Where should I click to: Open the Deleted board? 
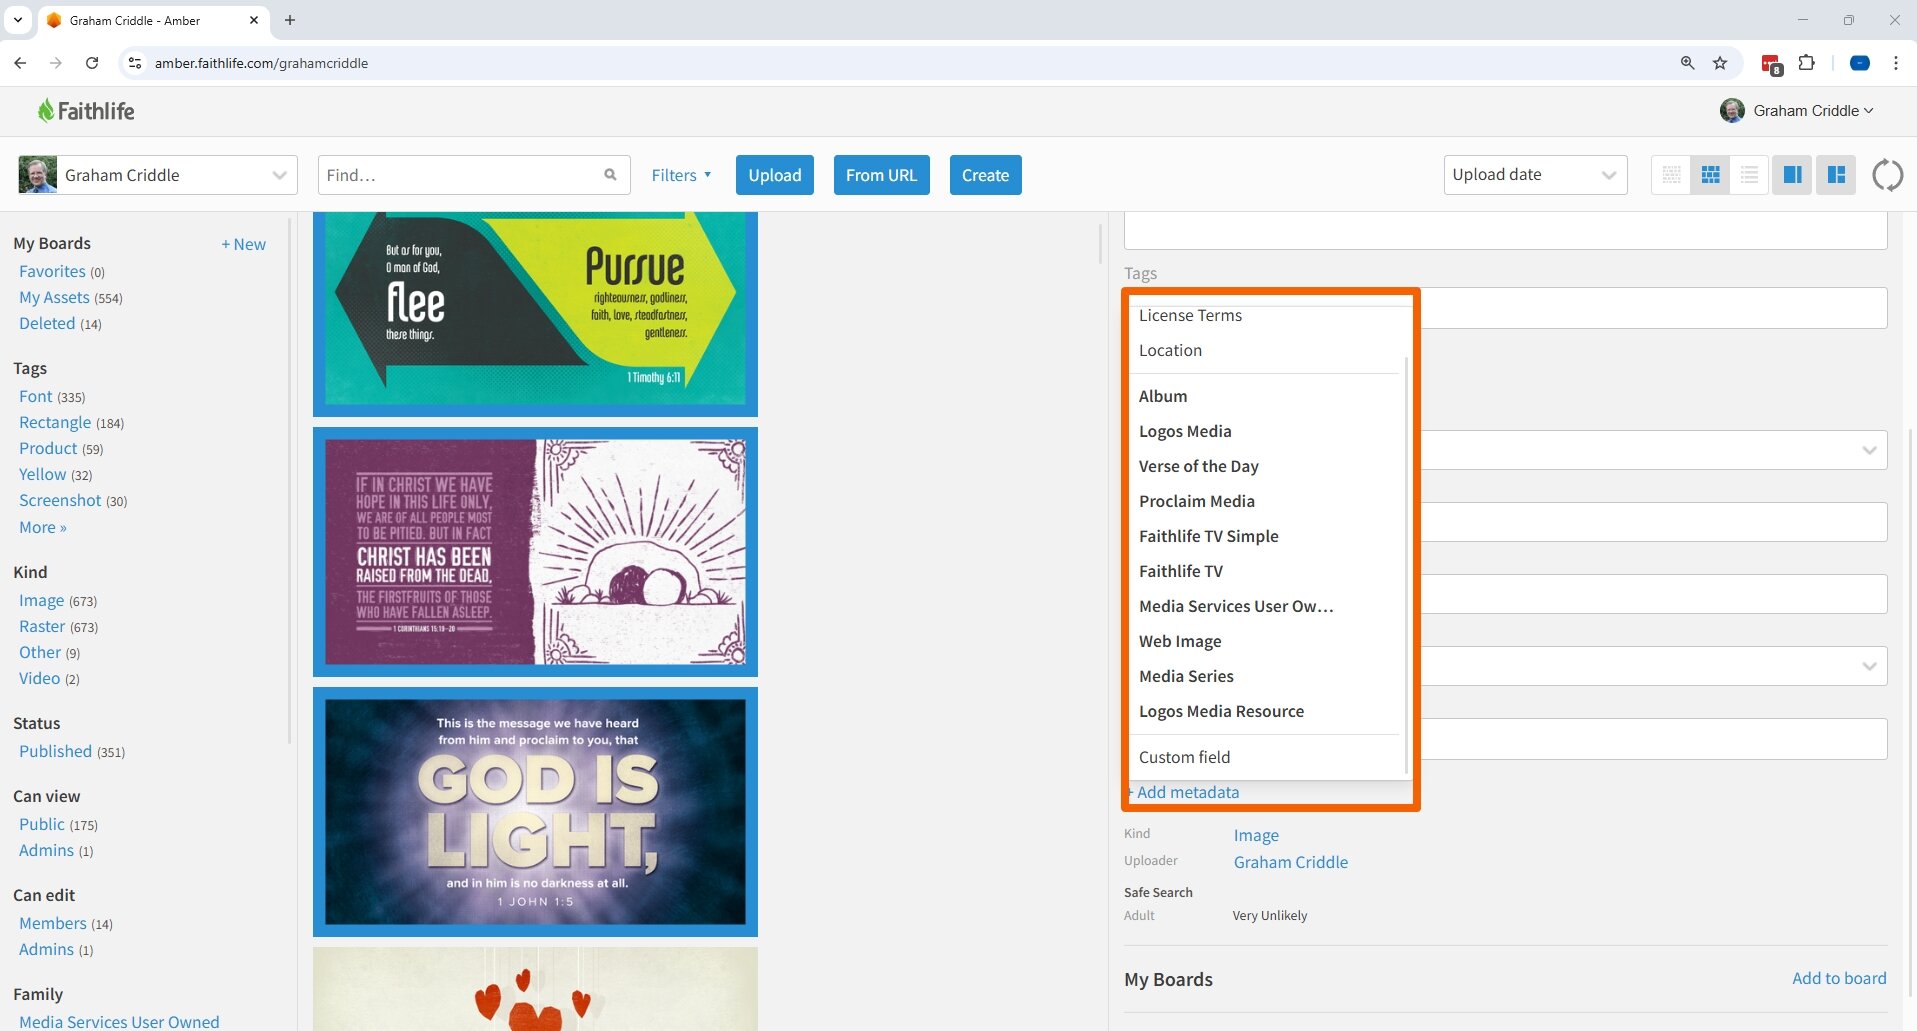47,323
